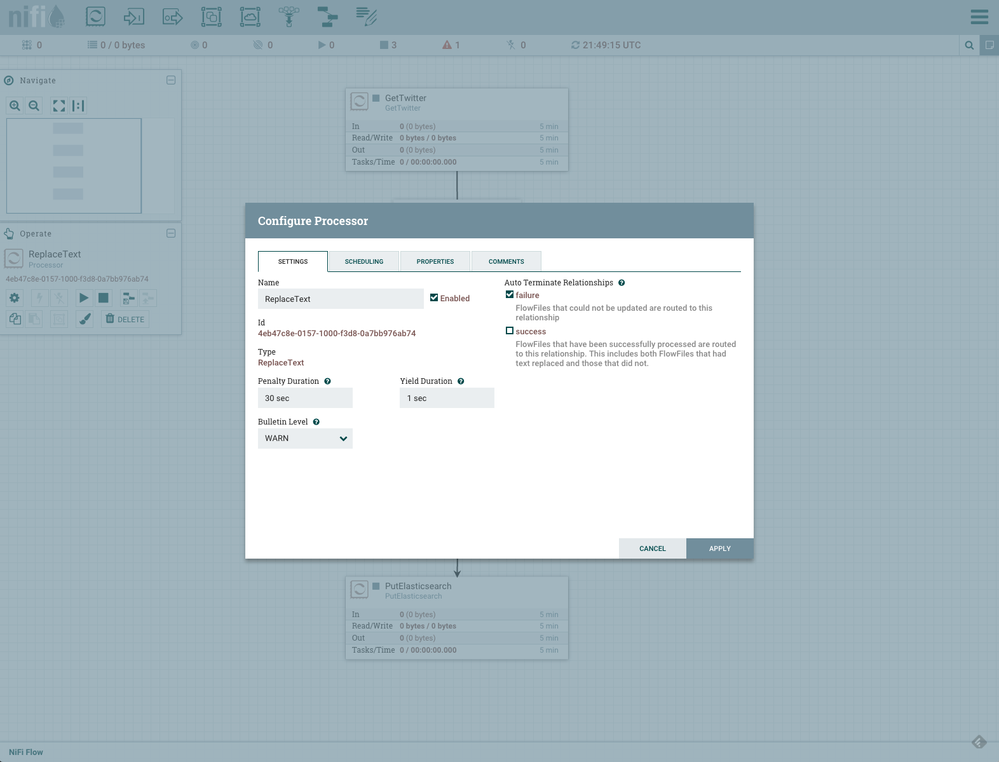Screen dimensions: 999x762
Task: Click the processor Id value text
Action: coord(337,333)
